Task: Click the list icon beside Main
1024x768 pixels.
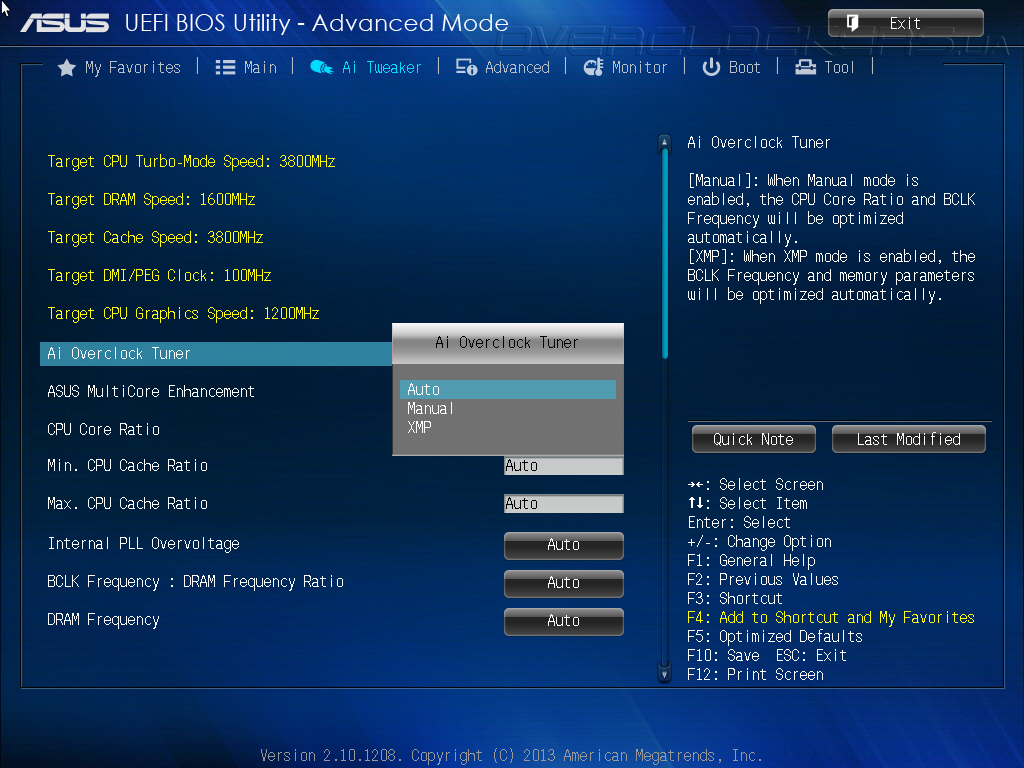Action: [x=225, y=67]
